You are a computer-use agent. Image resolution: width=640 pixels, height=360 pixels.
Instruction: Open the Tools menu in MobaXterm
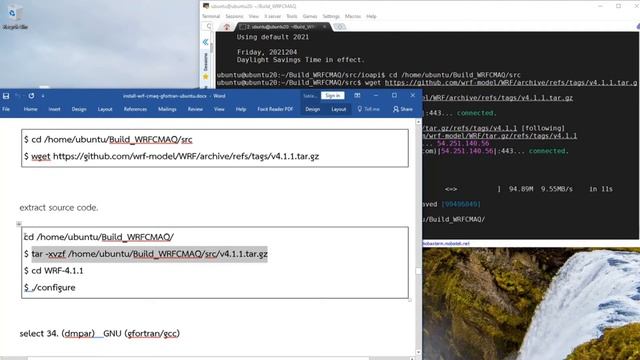click(292, 16)
